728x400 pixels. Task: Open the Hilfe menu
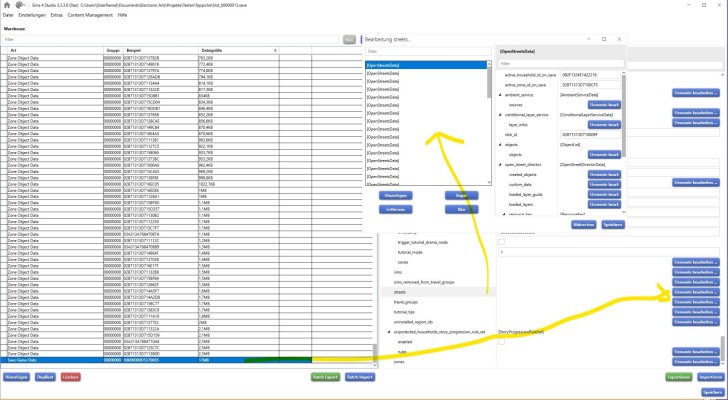pos(123,15)
